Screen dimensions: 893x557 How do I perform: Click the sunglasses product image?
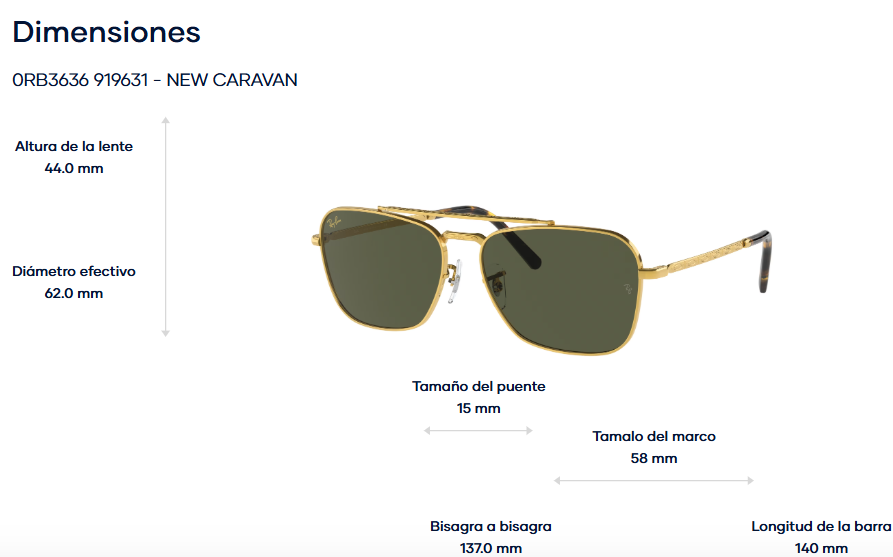(541, 280)
